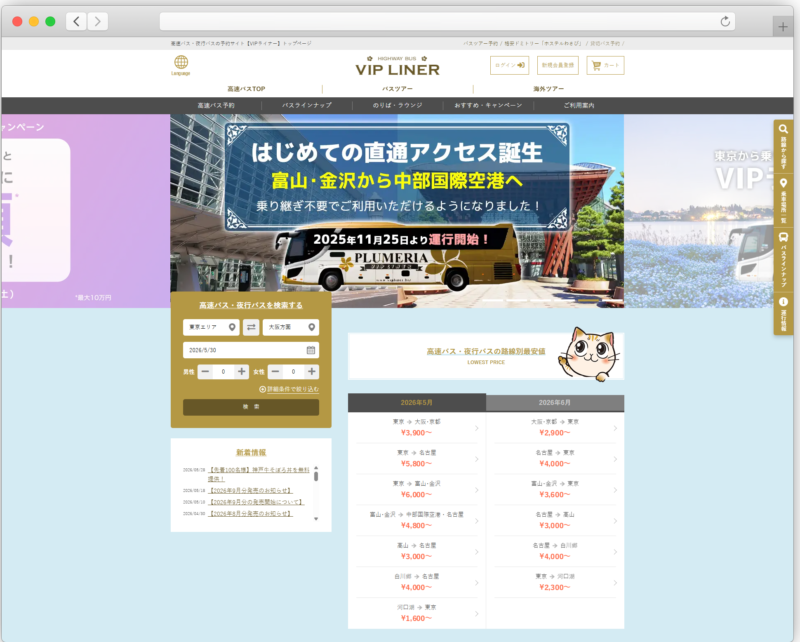The width and height of the screenshot is (800, 642).
Task: Switch to 2026年5月 price tab
Action: pos(417,403)
